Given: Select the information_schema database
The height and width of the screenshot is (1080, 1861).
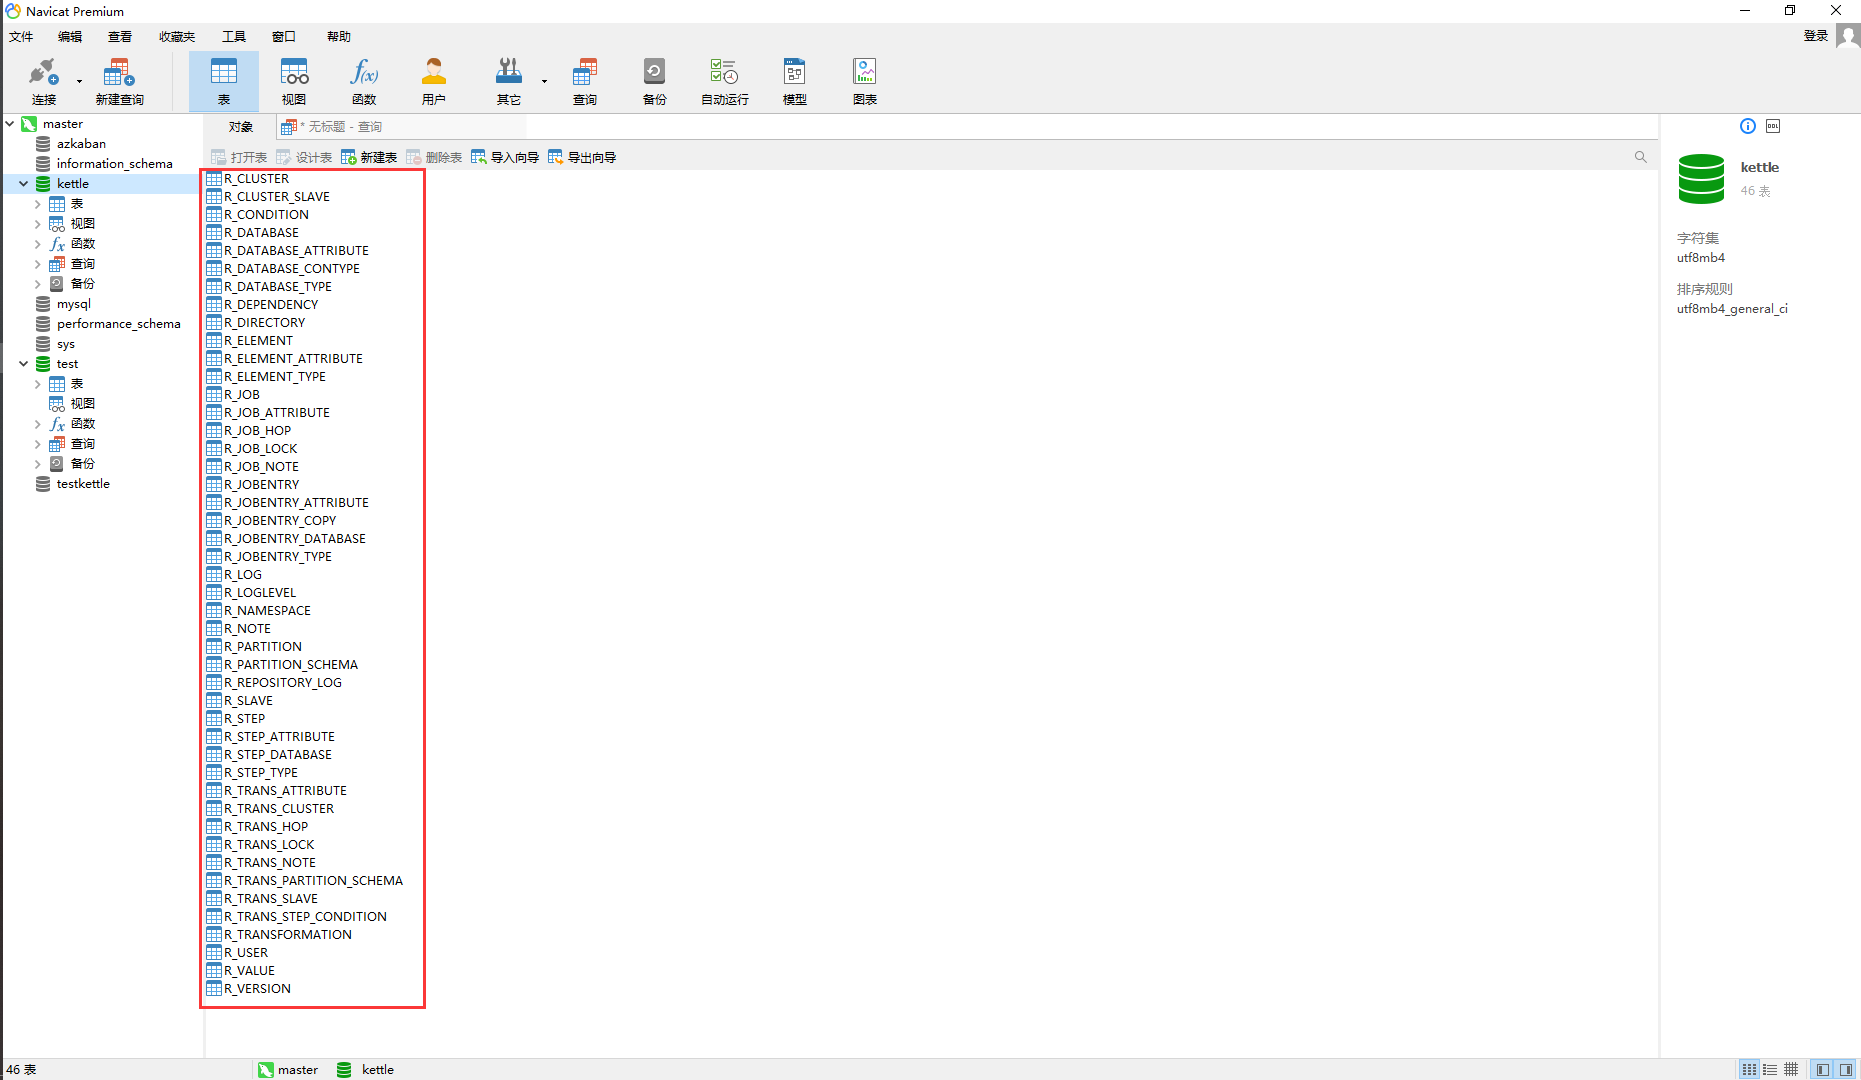Looking at the screenshot, I should coord(115,164).
